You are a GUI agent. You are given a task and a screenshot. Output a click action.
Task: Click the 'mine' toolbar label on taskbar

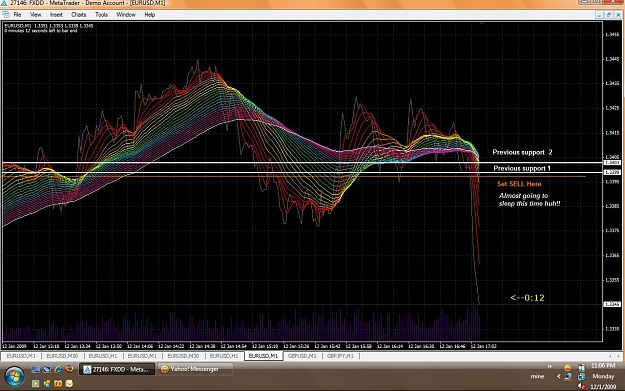(537, 376)
